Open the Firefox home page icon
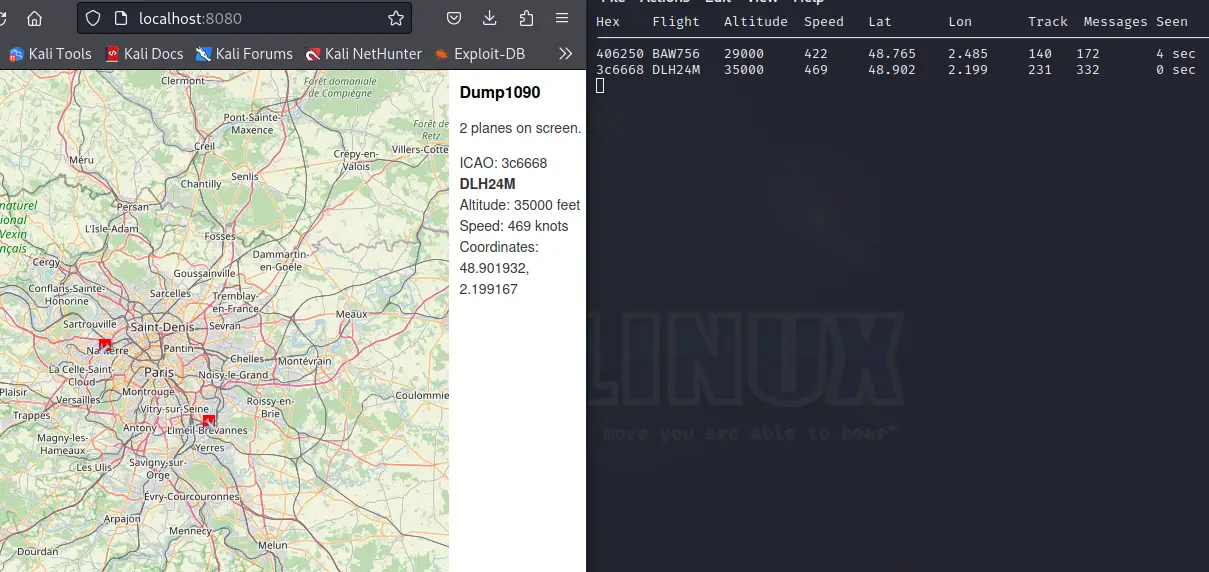The image size is (1209, 572). 34,18
